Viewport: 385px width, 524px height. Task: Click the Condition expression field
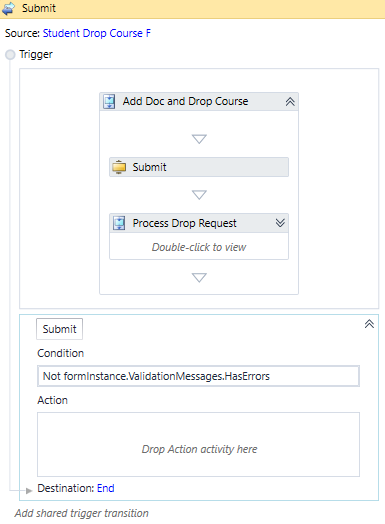(198, 376)
